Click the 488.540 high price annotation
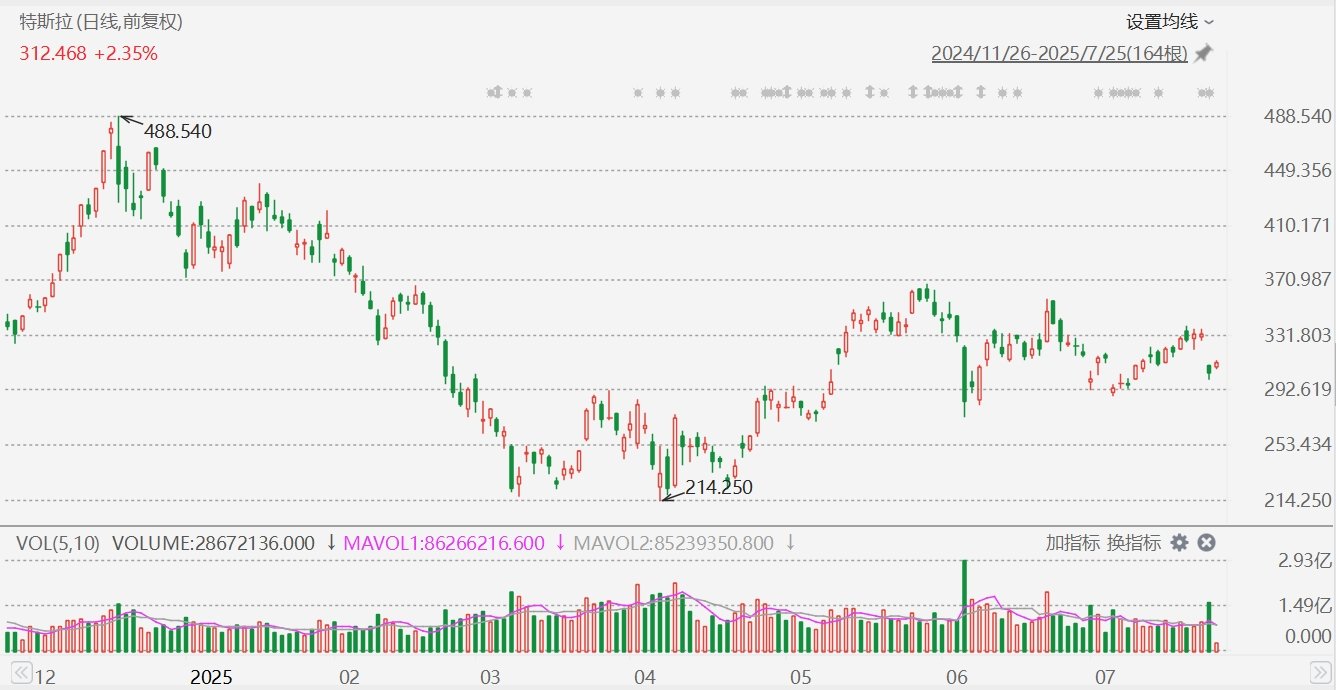This screenshot has width=1336, height=690. (178, 131)
